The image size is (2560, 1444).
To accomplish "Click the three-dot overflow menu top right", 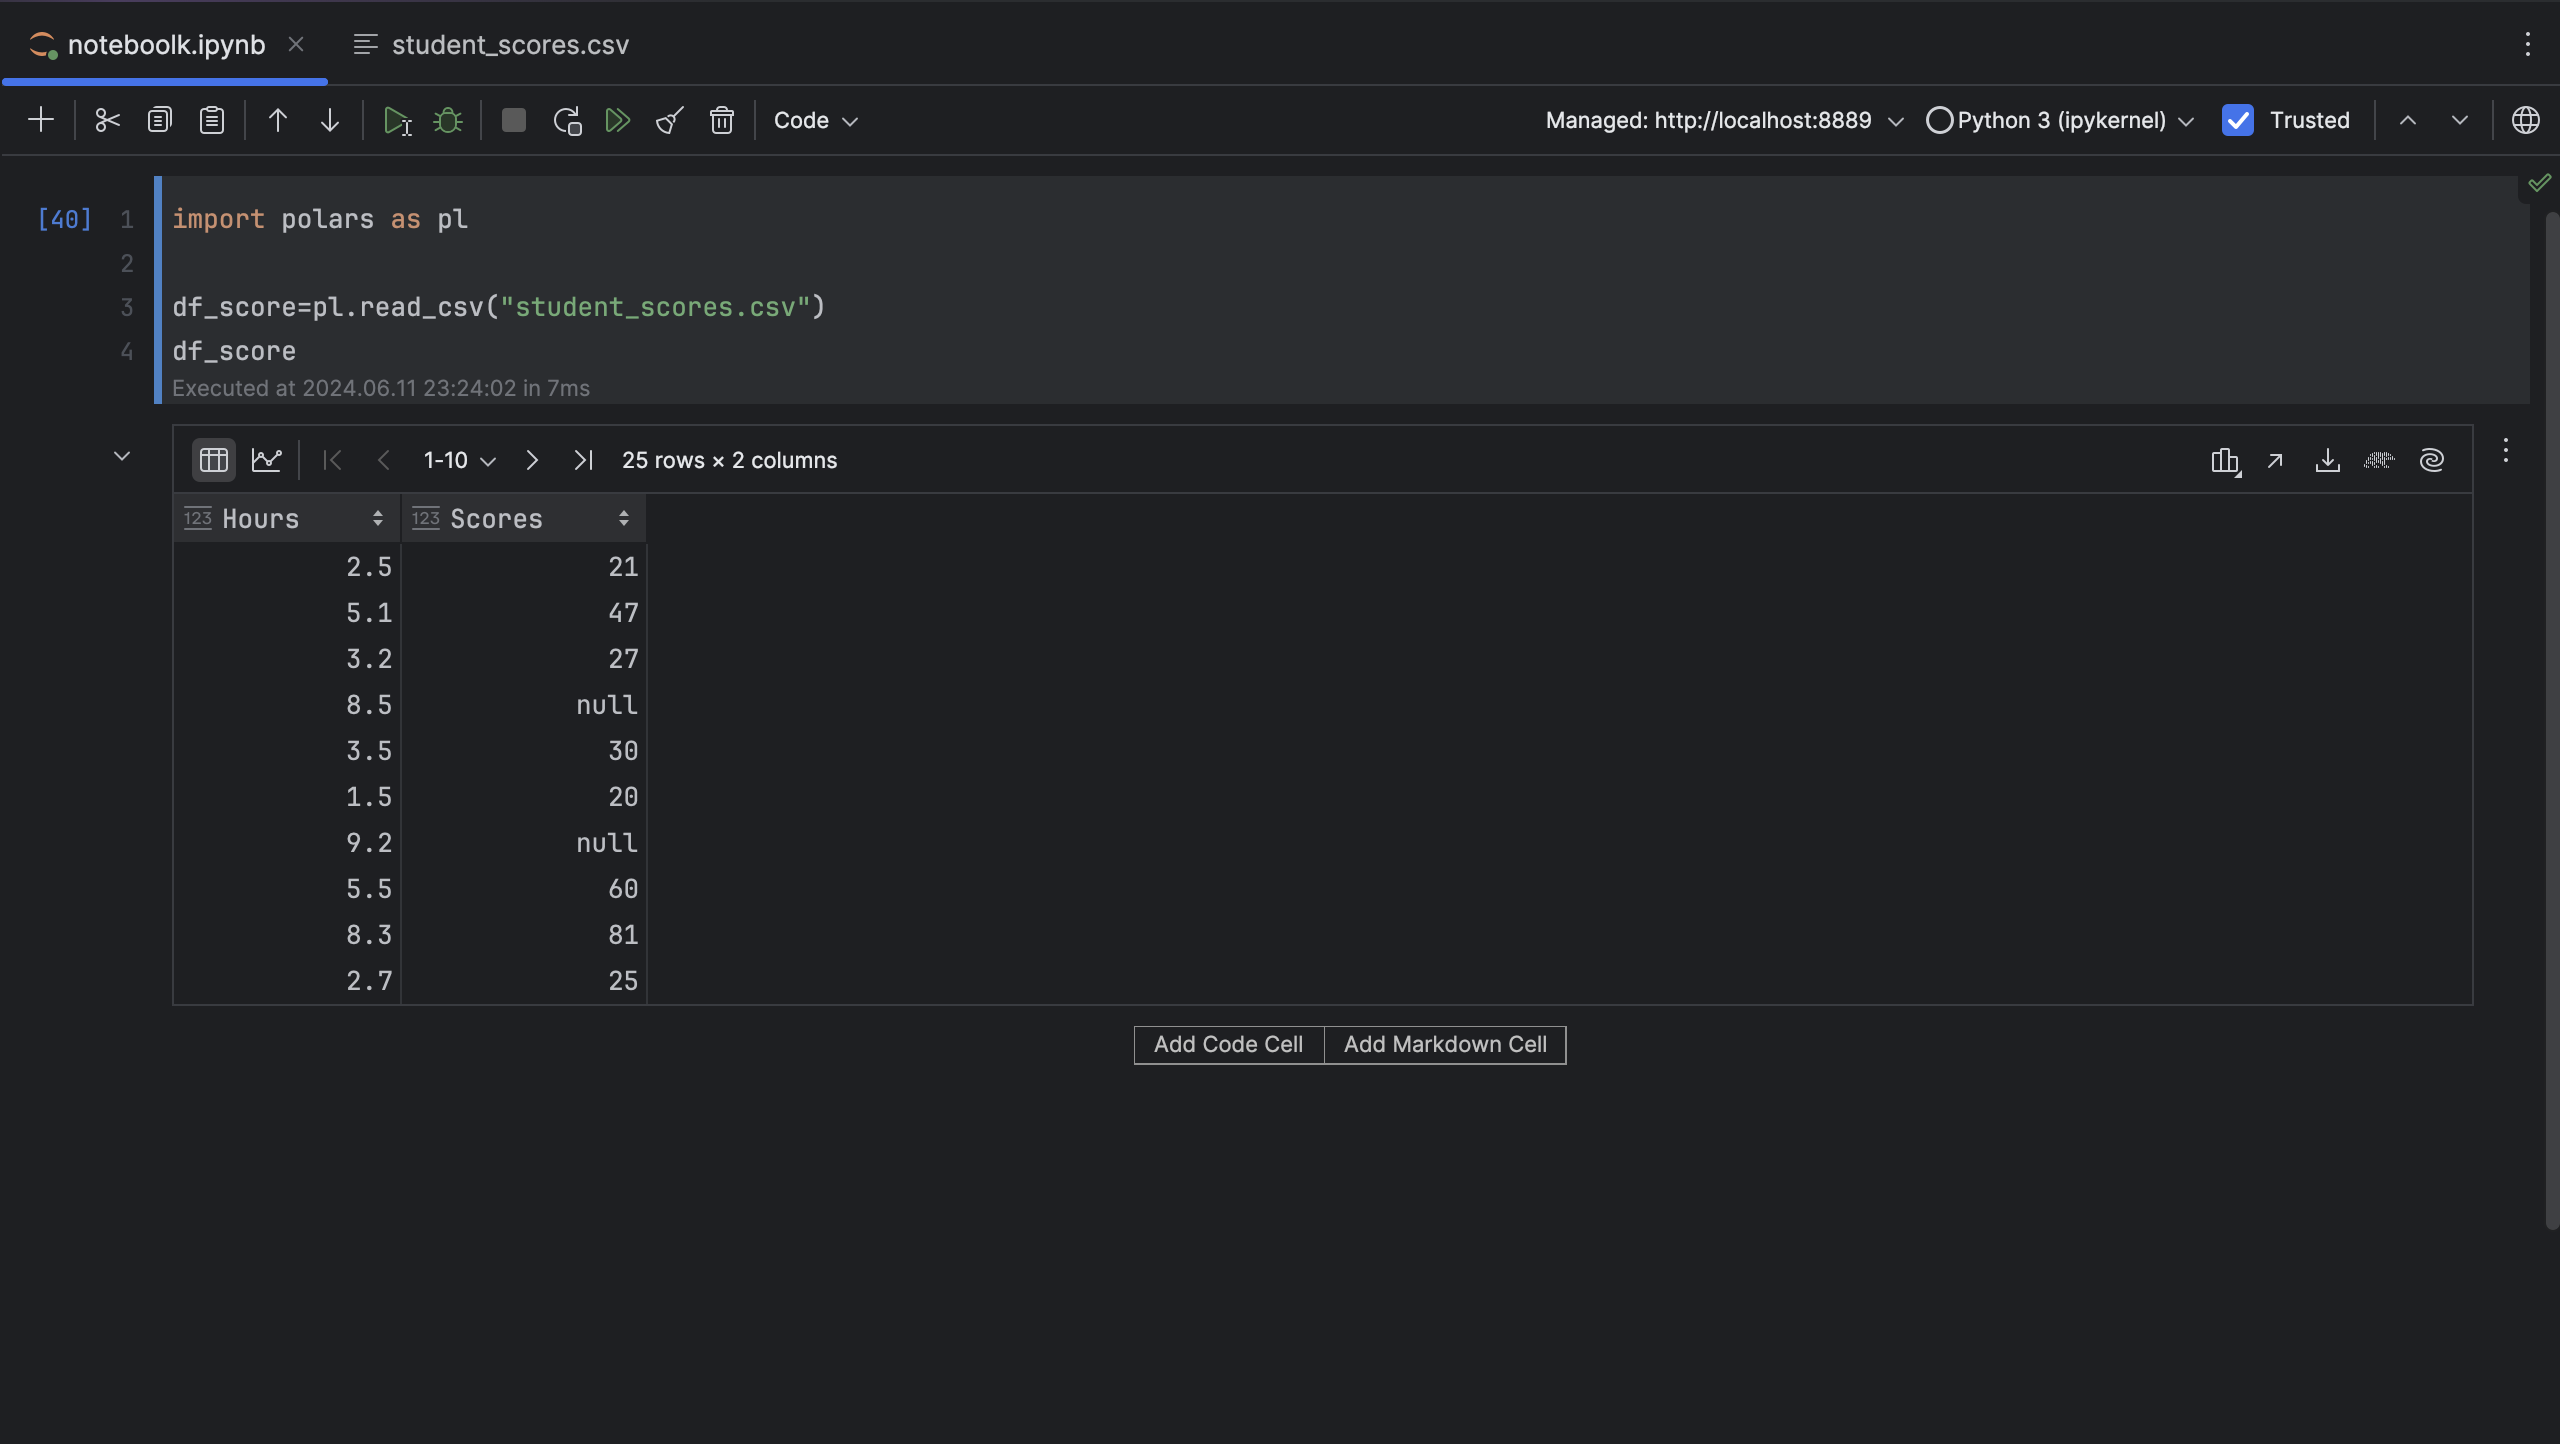I will (2527, 44).
